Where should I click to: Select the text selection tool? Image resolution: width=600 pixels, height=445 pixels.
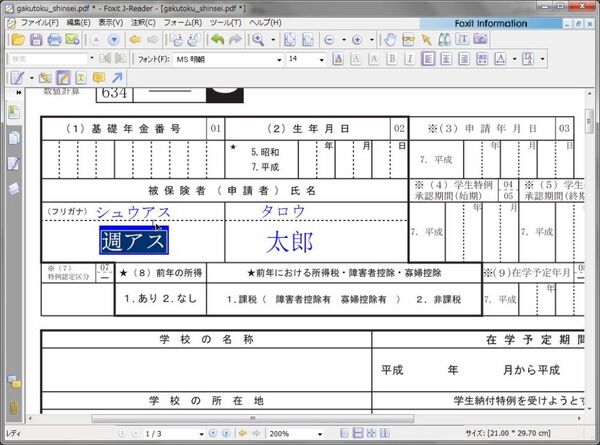pos(462,39)
